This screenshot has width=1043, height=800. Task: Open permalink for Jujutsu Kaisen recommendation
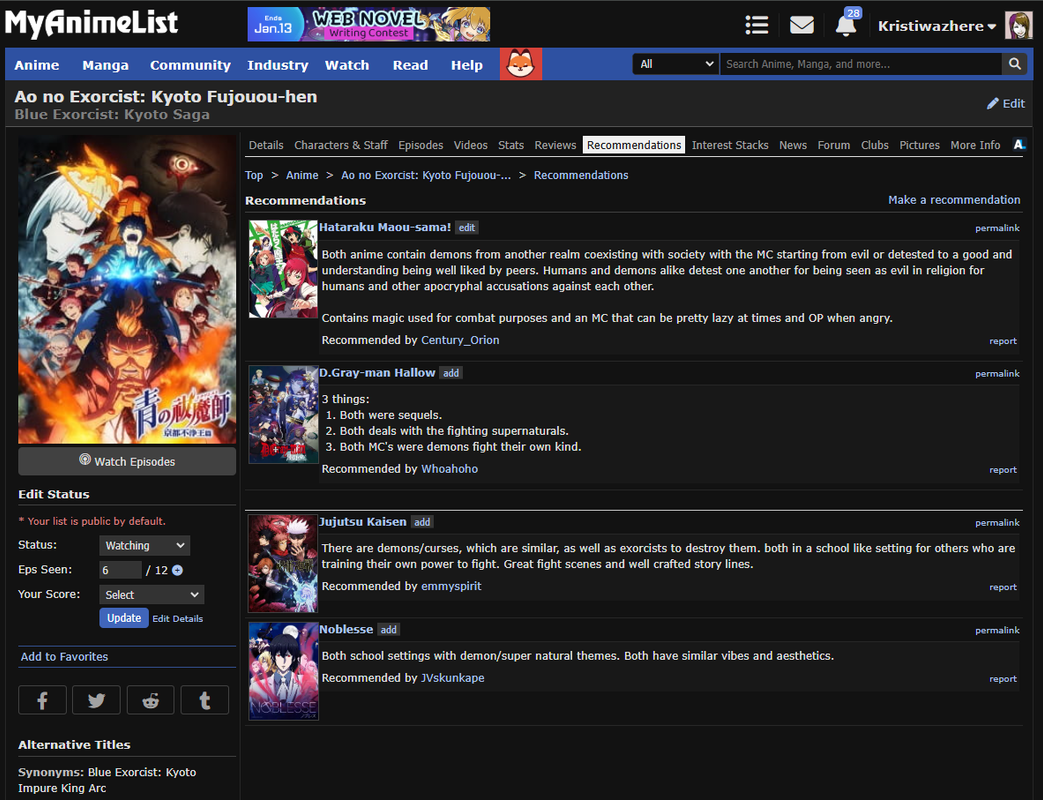pyautogui.click(x=997, y=523)
